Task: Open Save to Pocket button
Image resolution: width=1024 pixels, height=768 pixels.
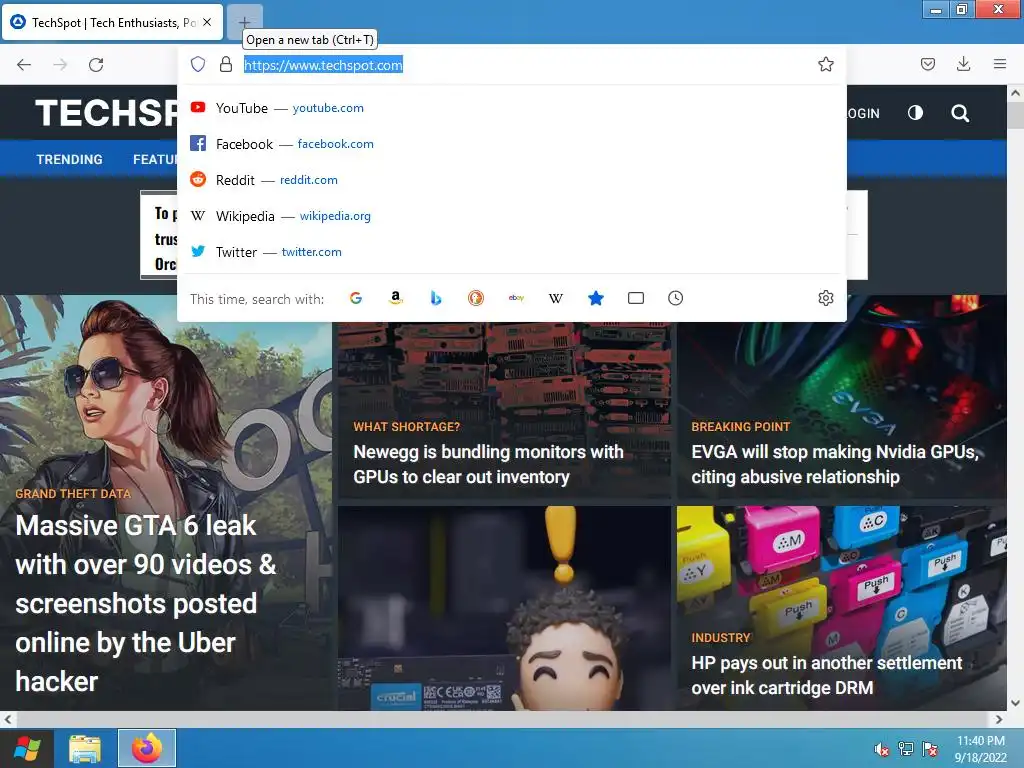Action: tap(927, 64)
